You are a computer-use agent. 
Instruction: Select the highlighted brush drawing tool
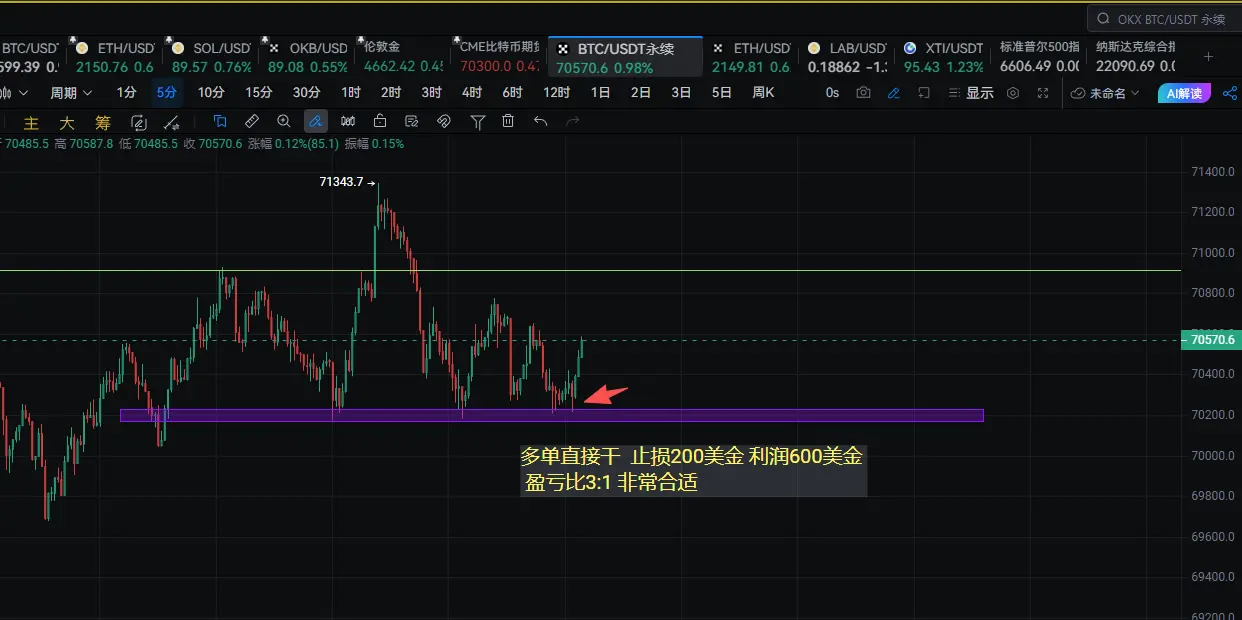click(315, 121)
